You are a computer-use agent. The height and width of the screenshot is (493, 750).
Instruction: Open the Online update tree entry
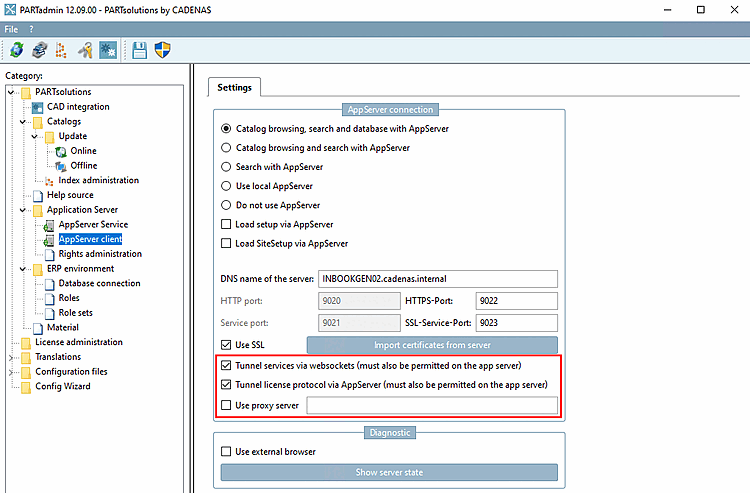coord(83,151)
